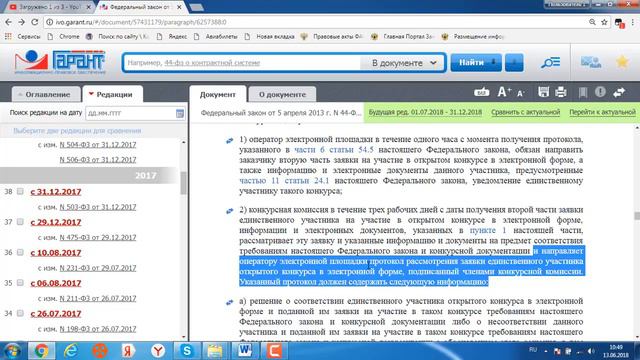Screen dimensions: 640x360
Task: Click the document vertical scrollbar thumb
Action: pyautogui.click(x=637, y=216)
